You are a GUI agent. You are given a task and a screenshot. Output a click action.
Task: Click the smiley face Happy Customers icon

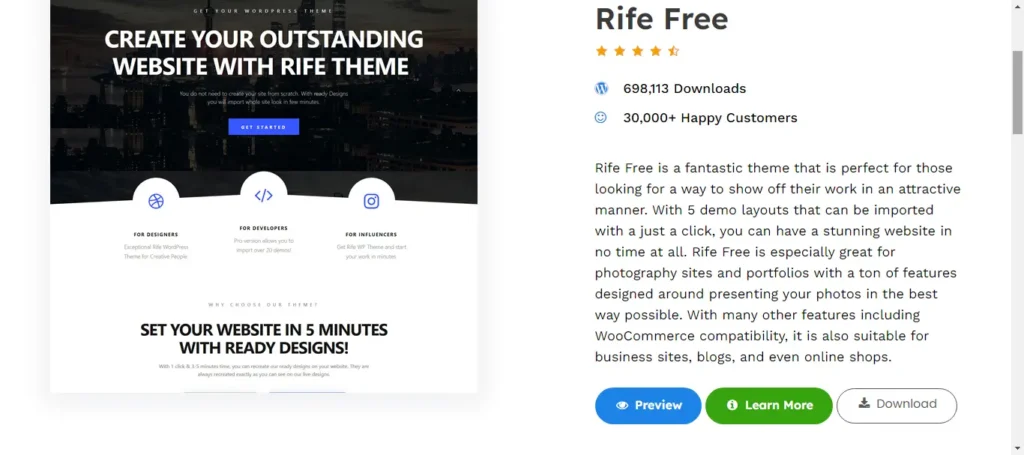[x=601, y=118]
